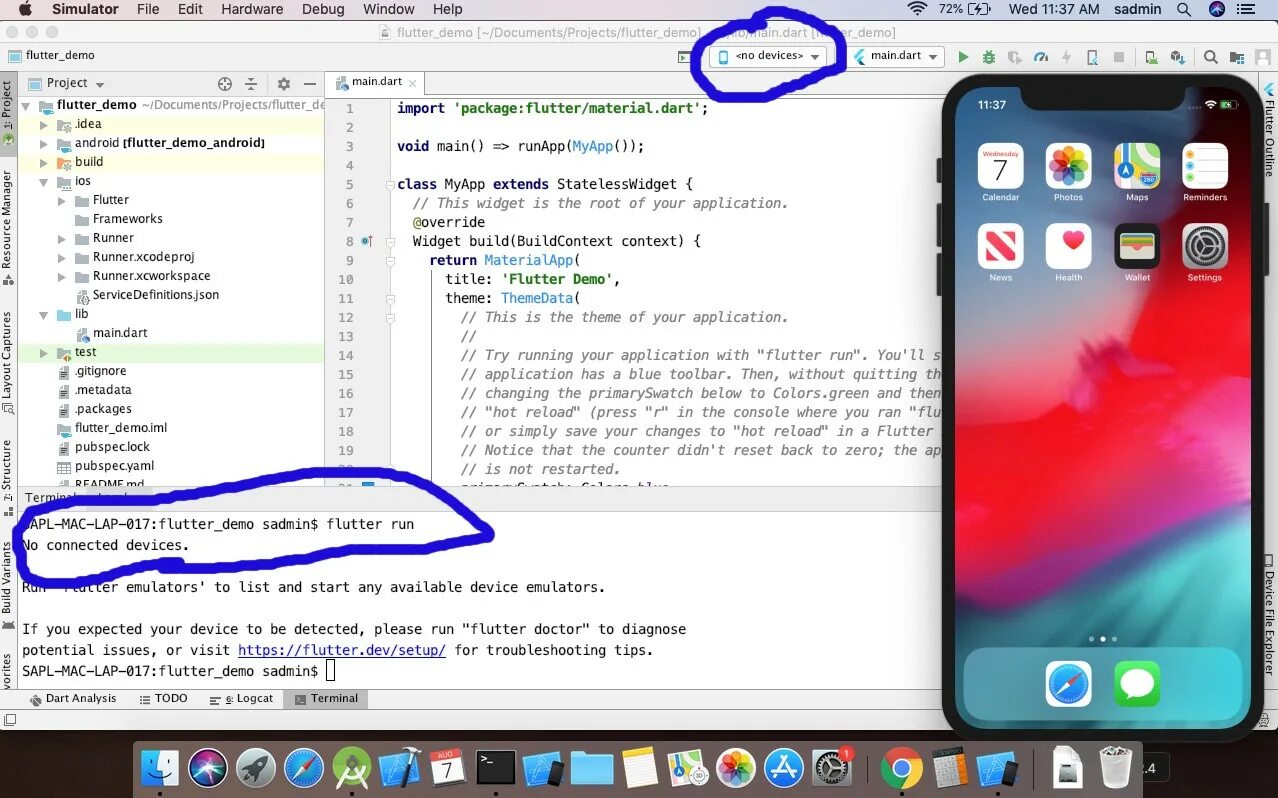The height and width of the screenshot is (798, 1278).
Task: Expand the .idea folder
Action: (43, 125)
